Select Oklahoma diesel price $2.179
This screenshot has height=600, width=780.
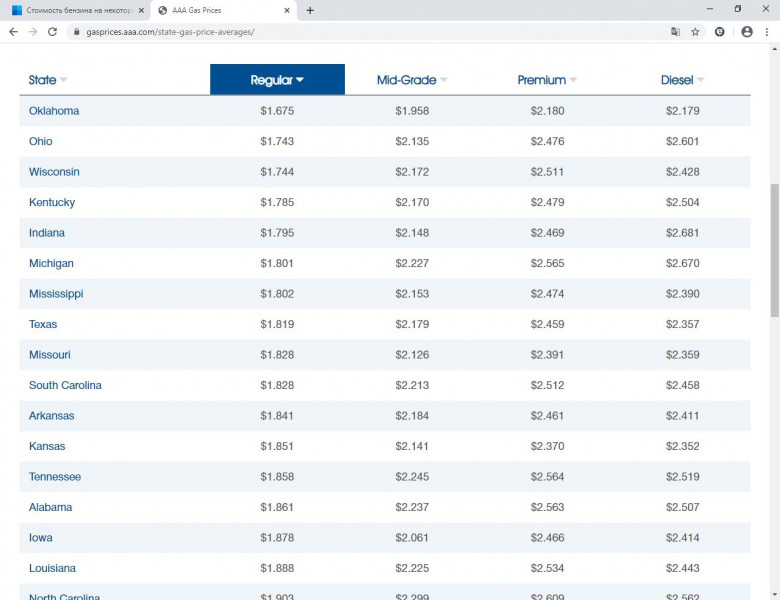[x=682, y=110]
